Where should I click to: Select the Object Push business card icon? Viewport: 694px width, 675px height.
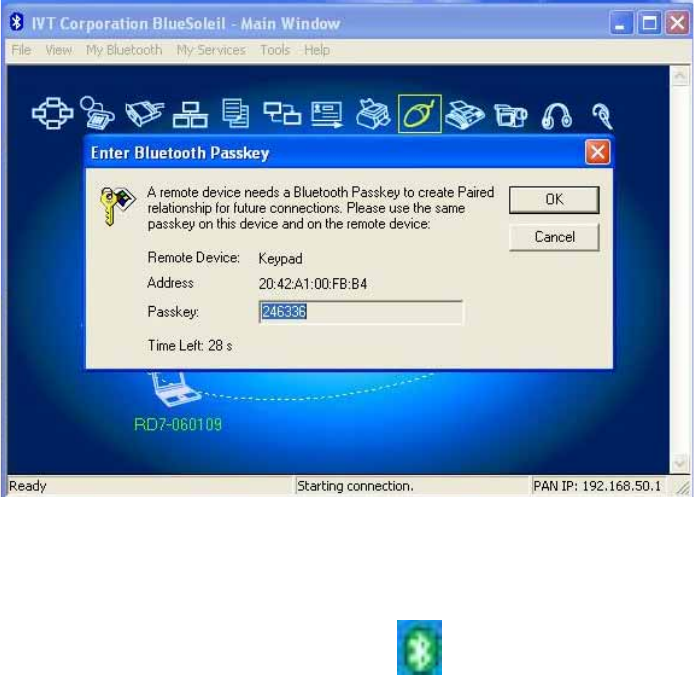point(327,114)
